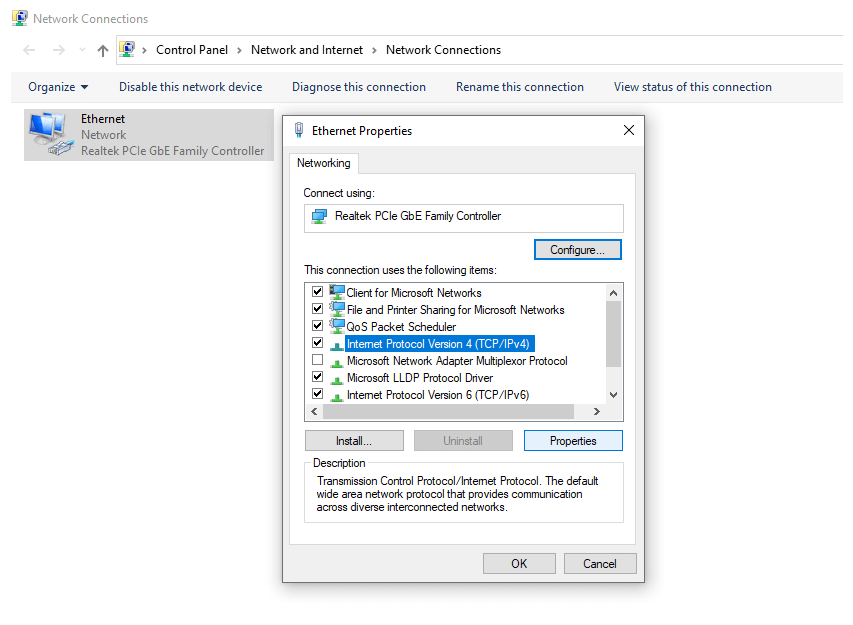Click the TCP/IPv4 protocol icon
This screenshot has height=625, width=853.
(x=337, y=345)
